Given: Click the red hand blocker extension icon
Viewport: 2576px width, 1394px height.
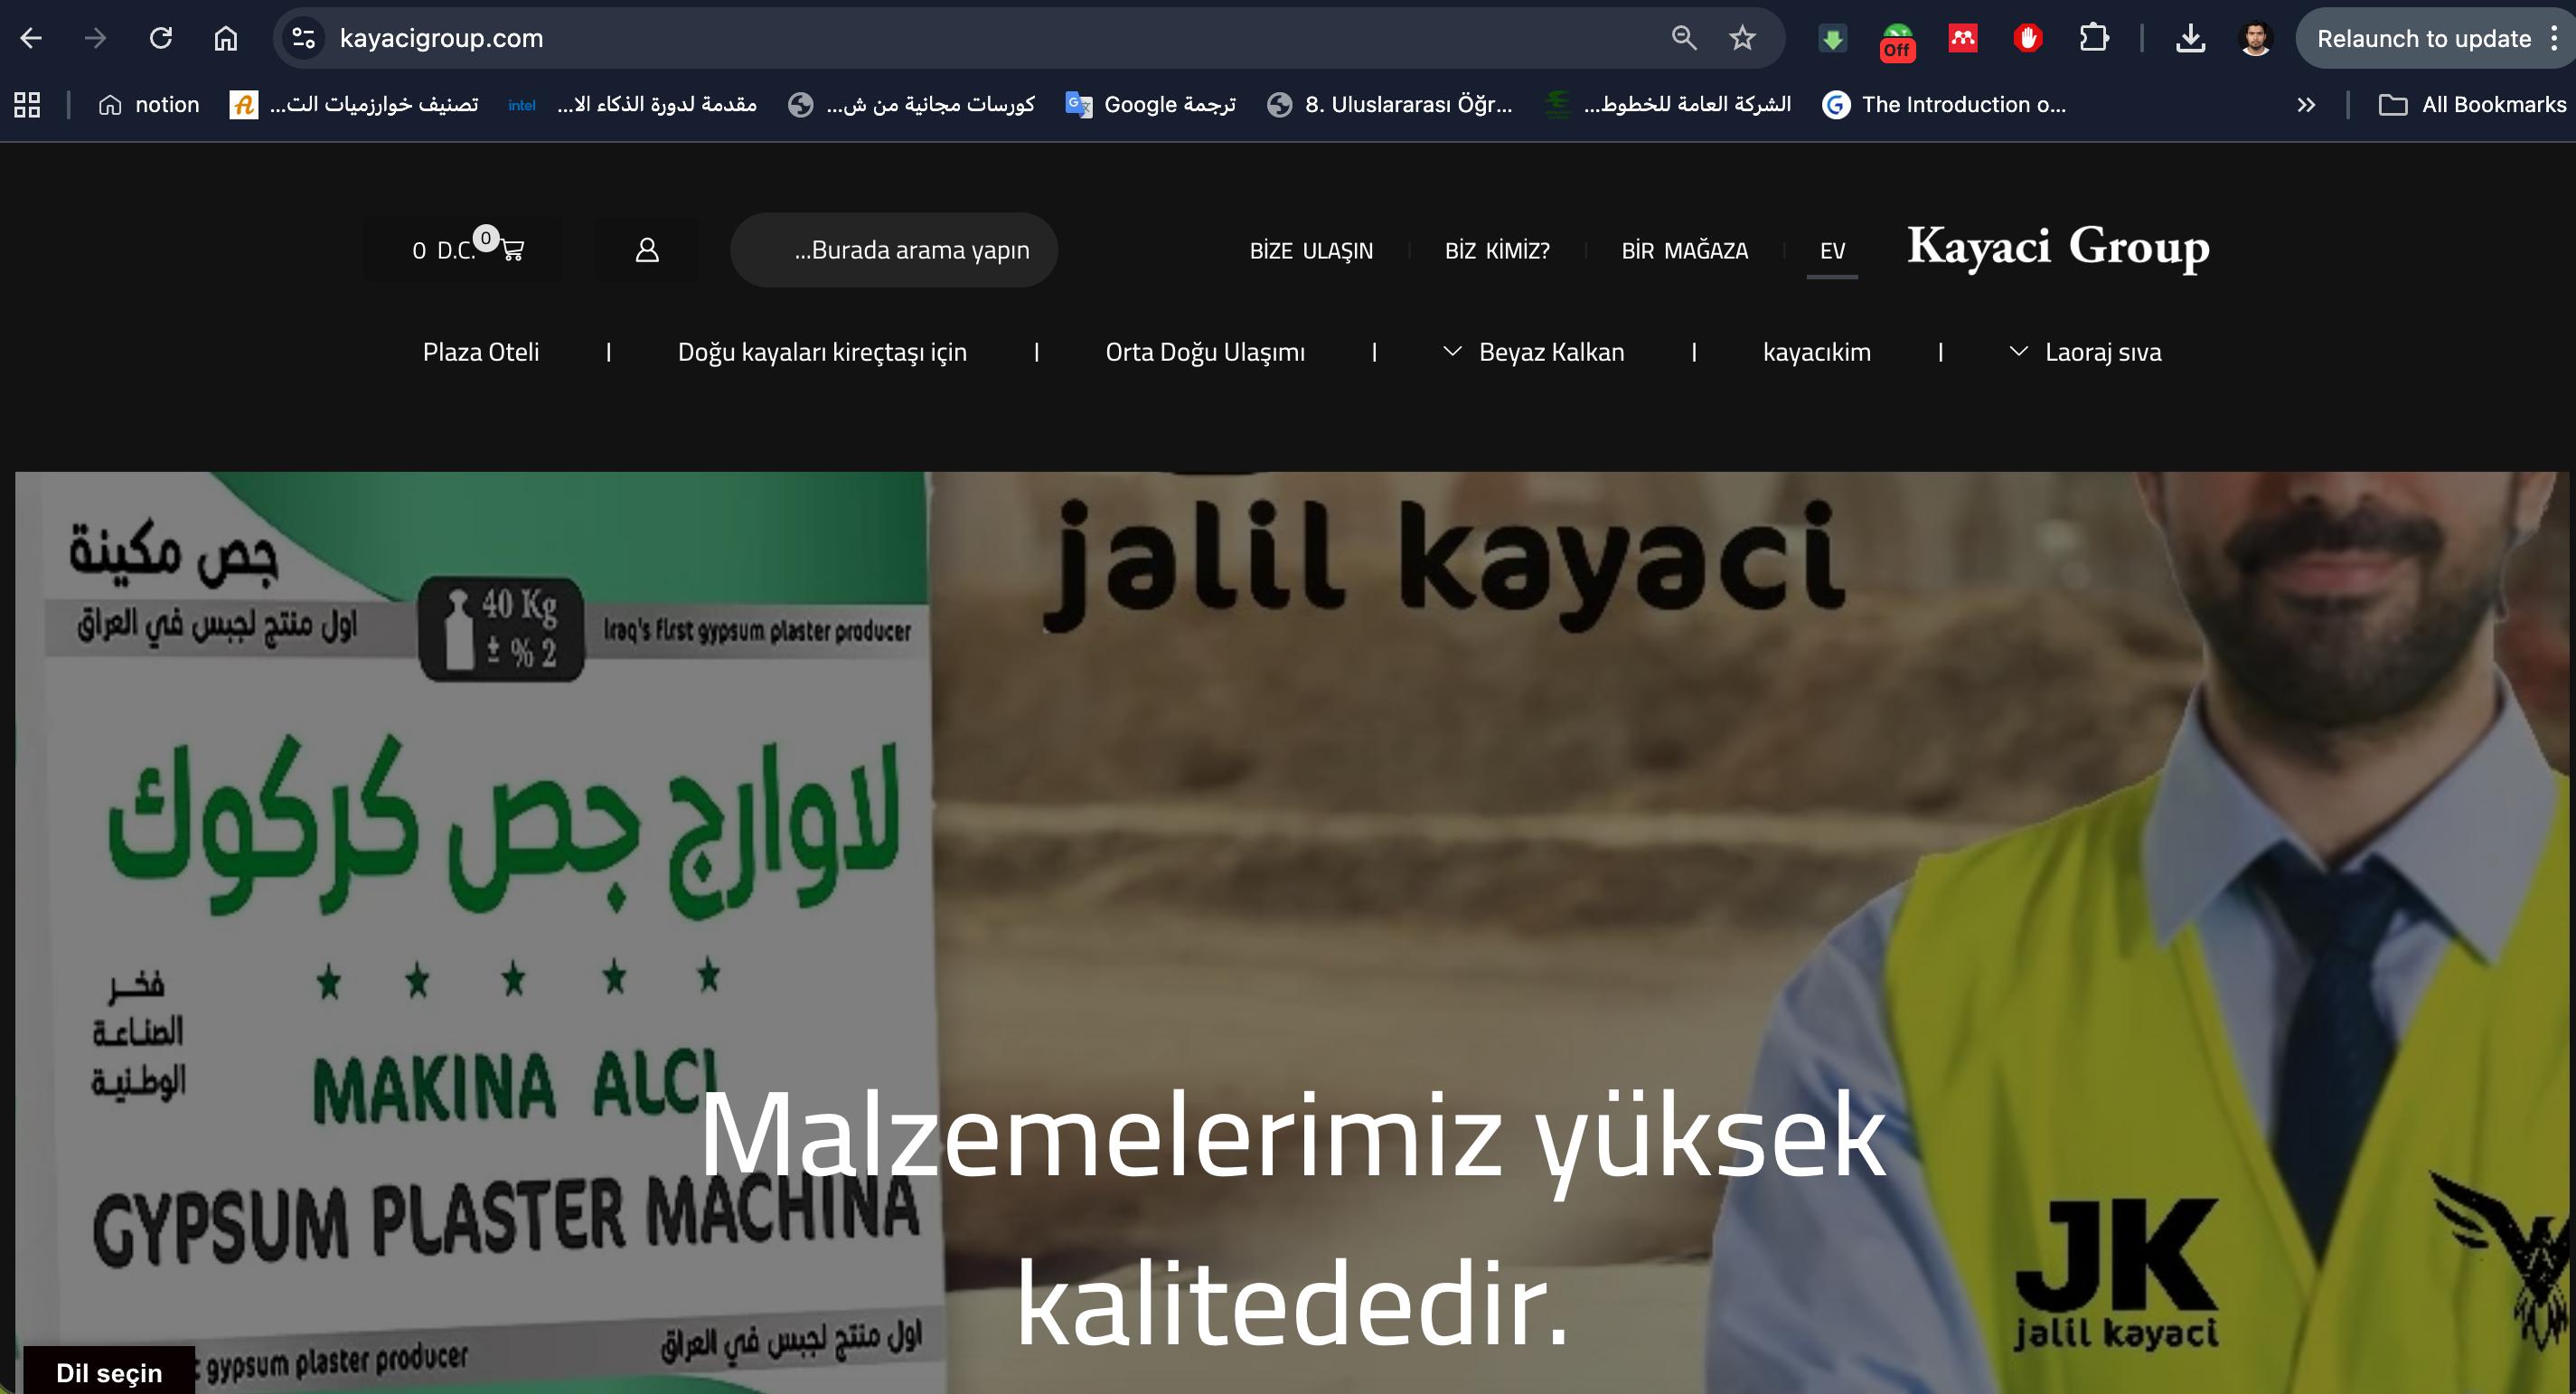Looking at the screenshot, I should [x=2027, y=38].
